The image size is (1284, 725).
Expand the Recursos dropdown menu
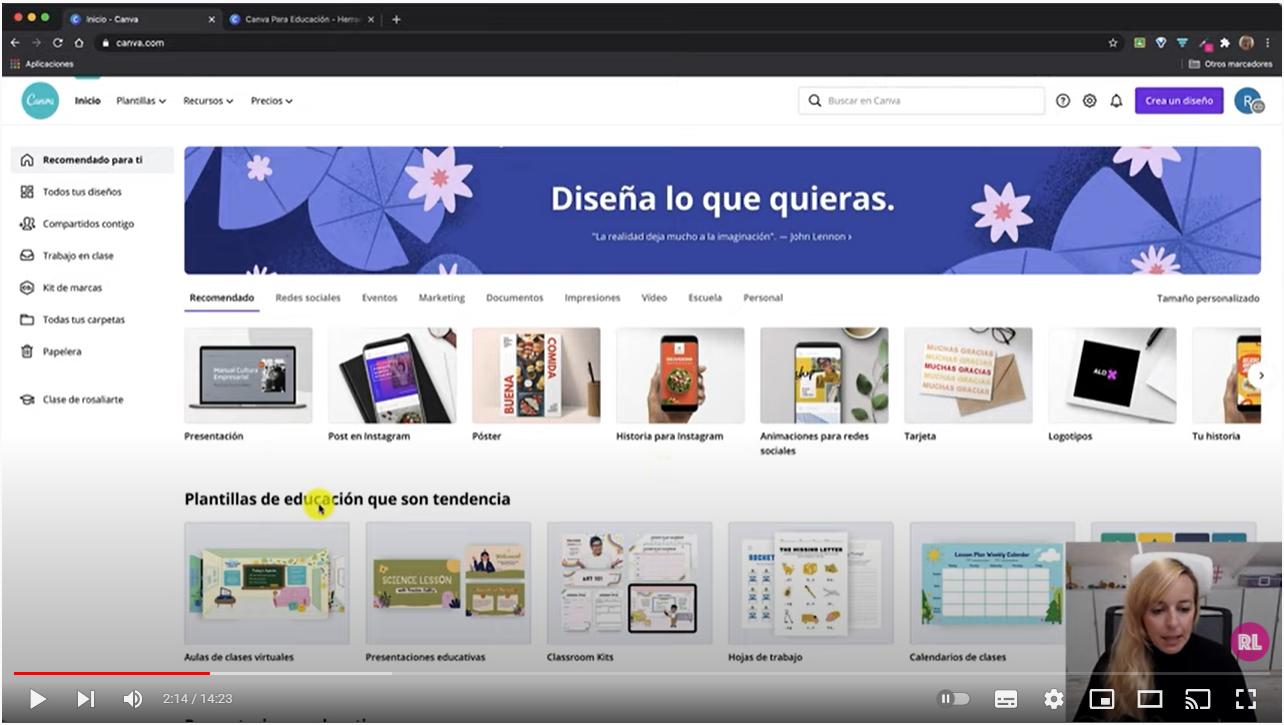coord(208,101)
